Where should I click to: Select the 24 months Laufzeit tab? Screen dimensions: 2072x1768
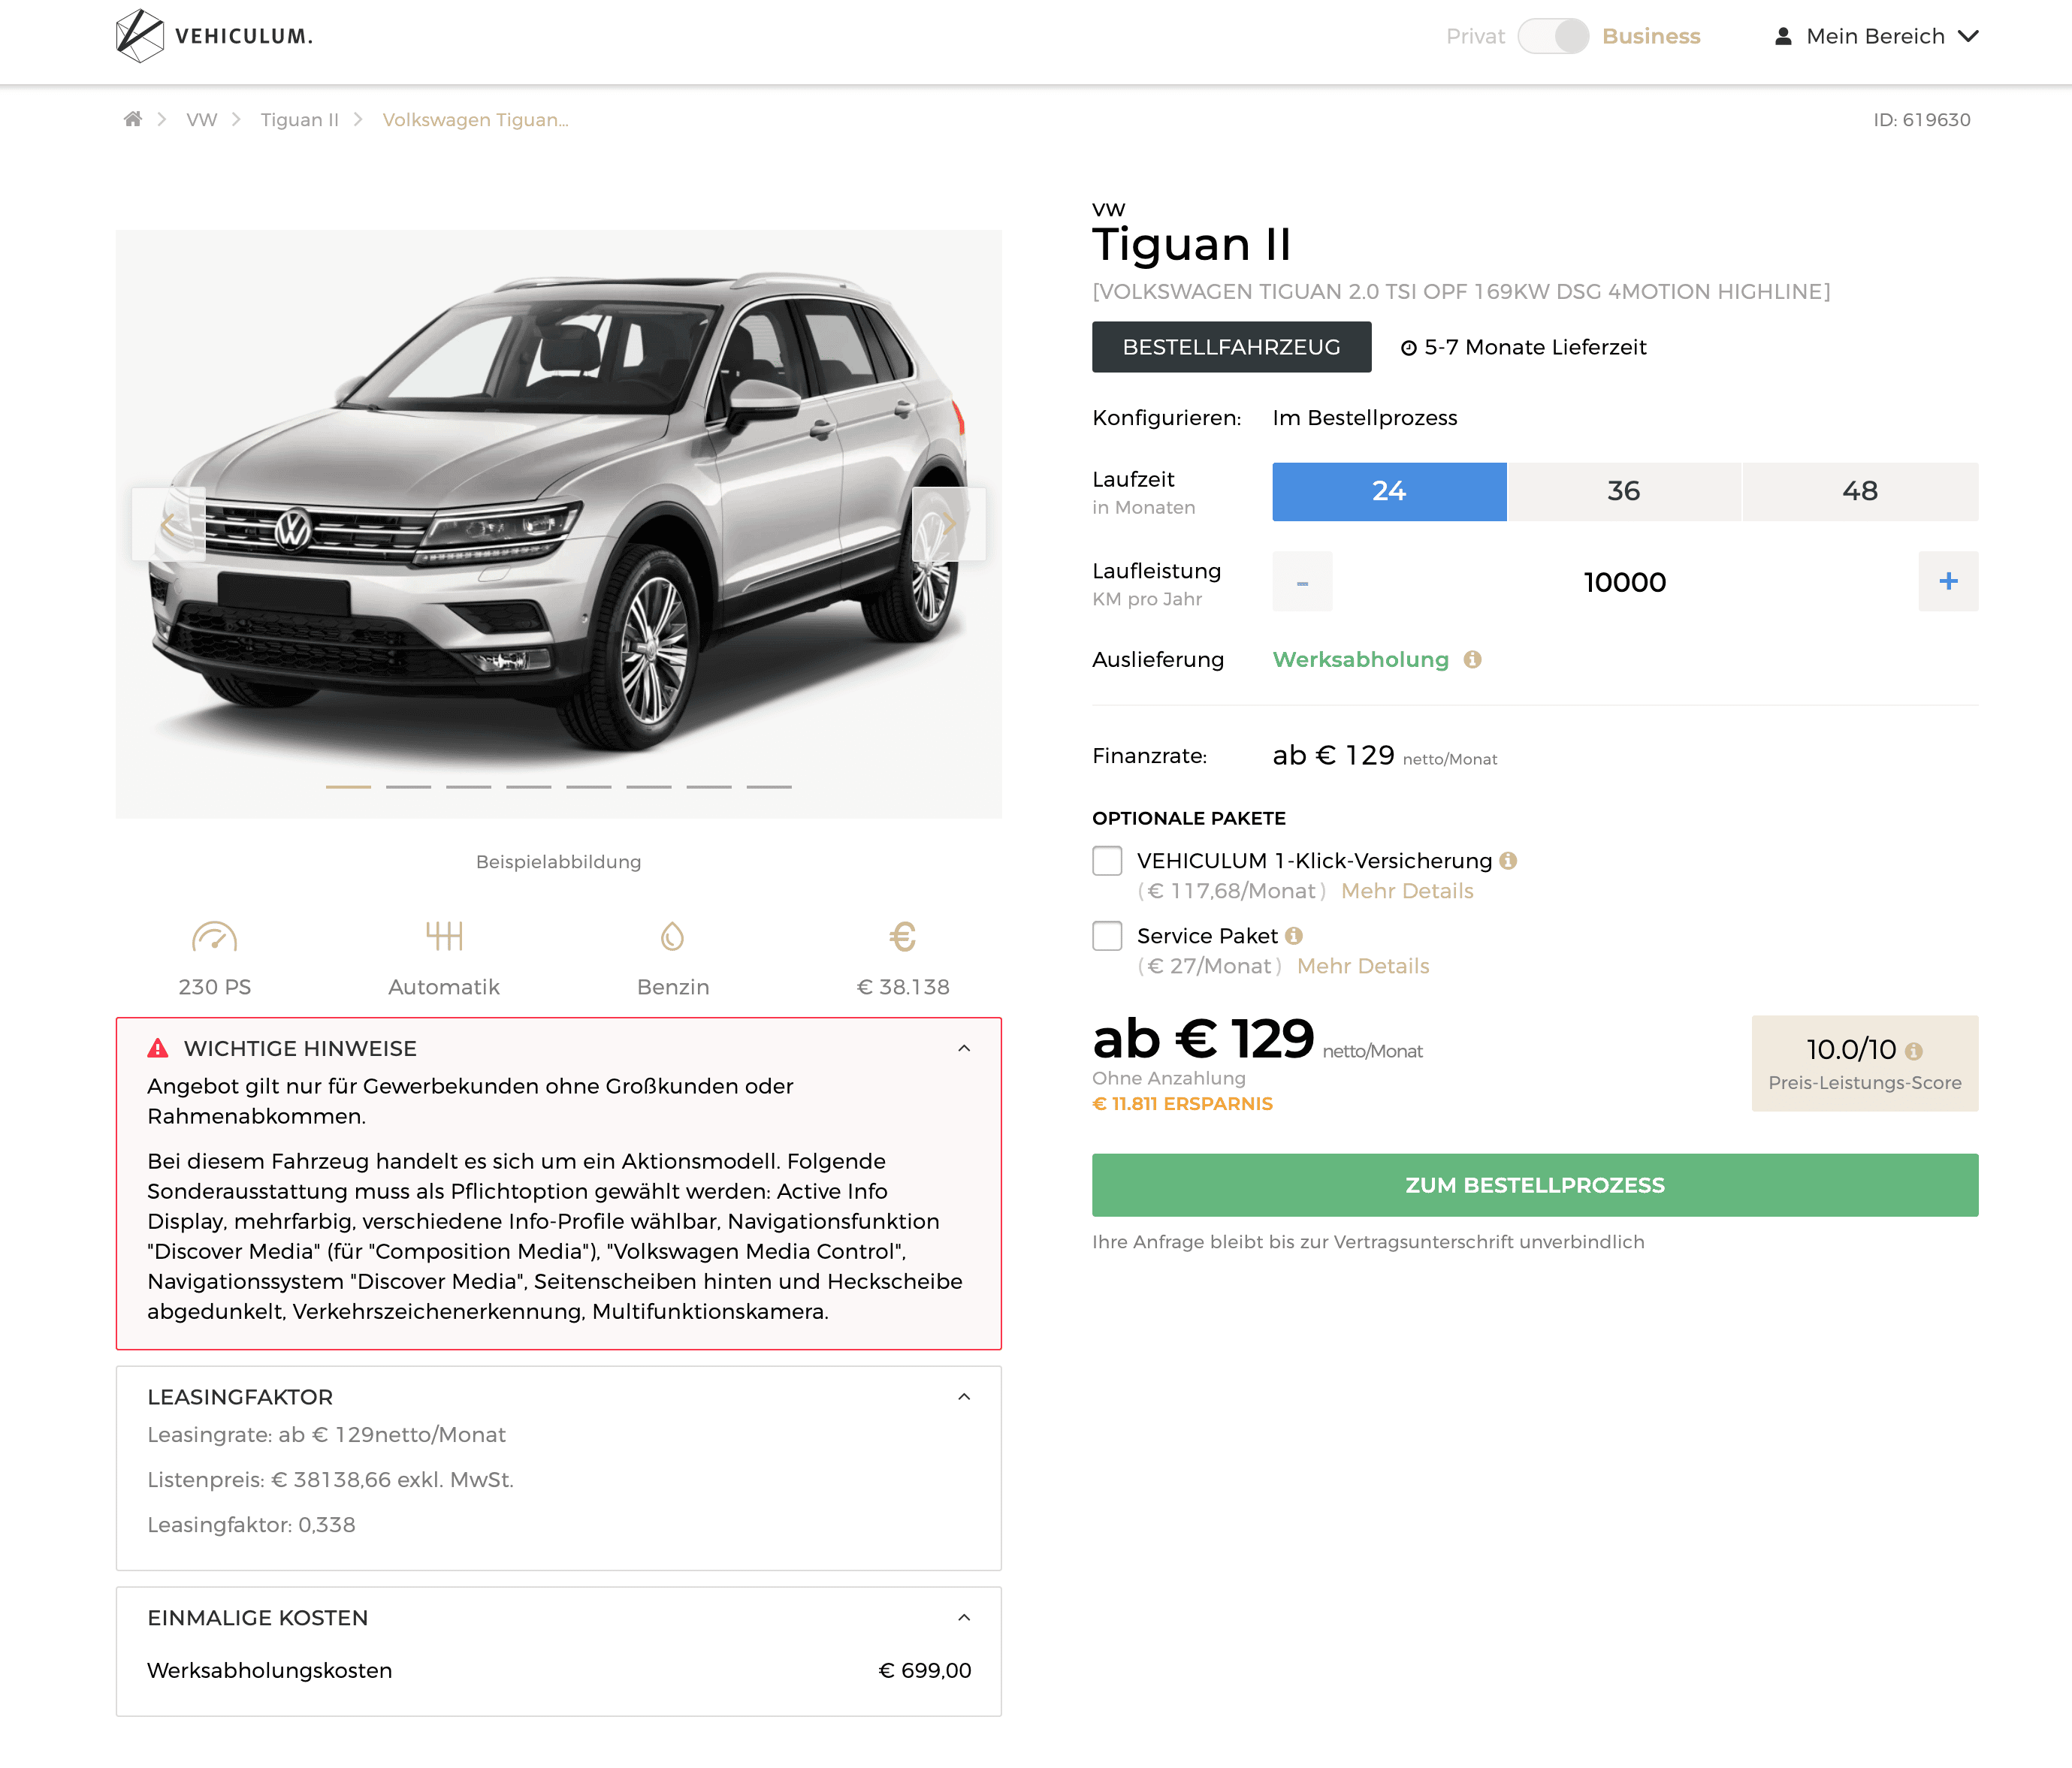point(1389,491)
